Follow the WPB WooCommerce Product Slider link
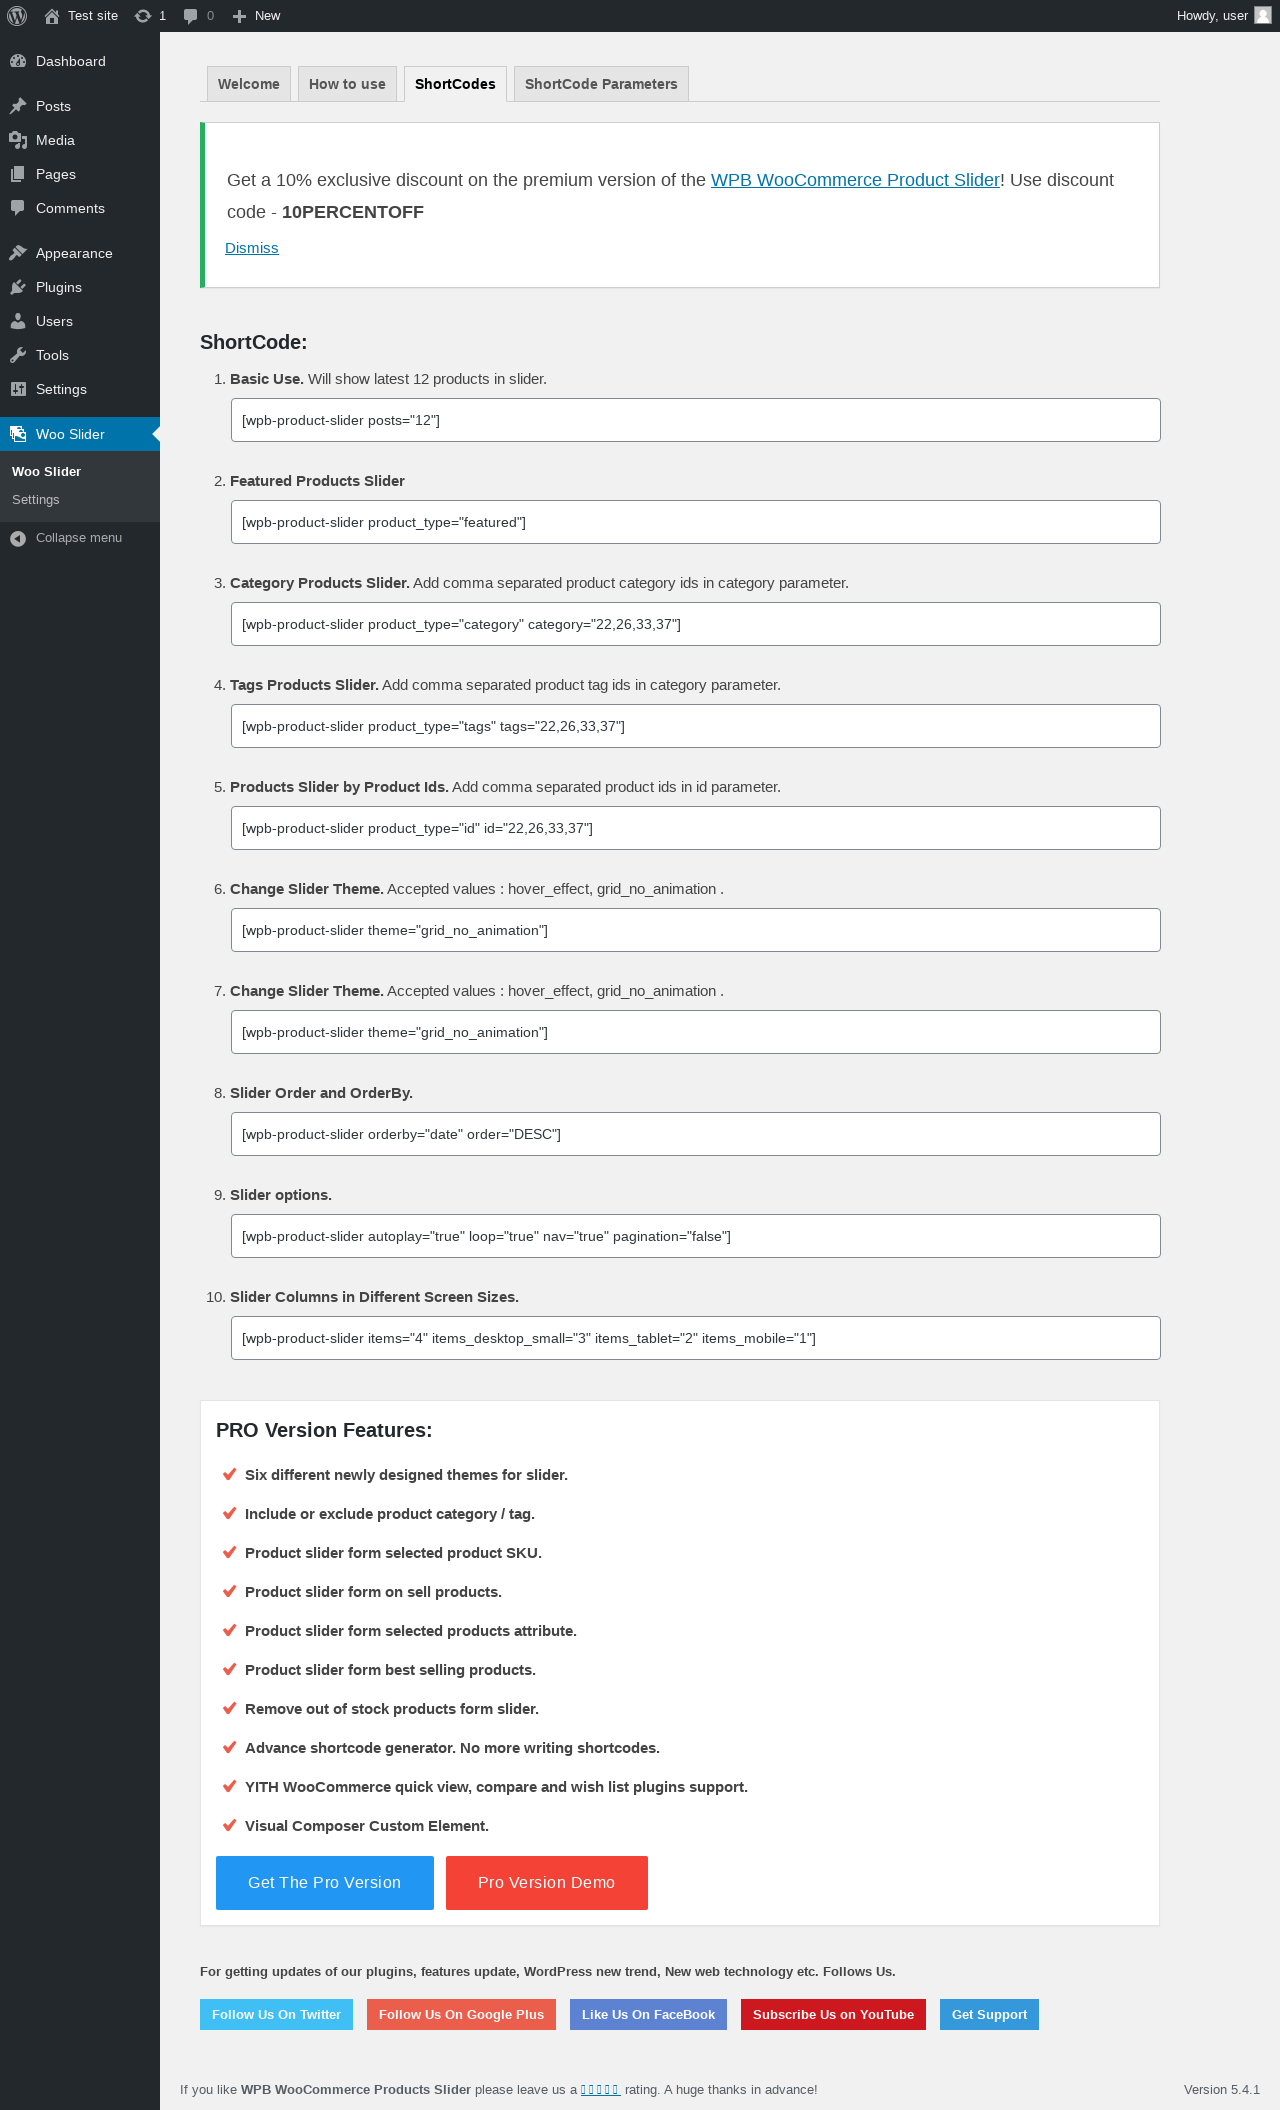The width and height of the screenshot is (1280, 2110). click(x=855, y=180)
